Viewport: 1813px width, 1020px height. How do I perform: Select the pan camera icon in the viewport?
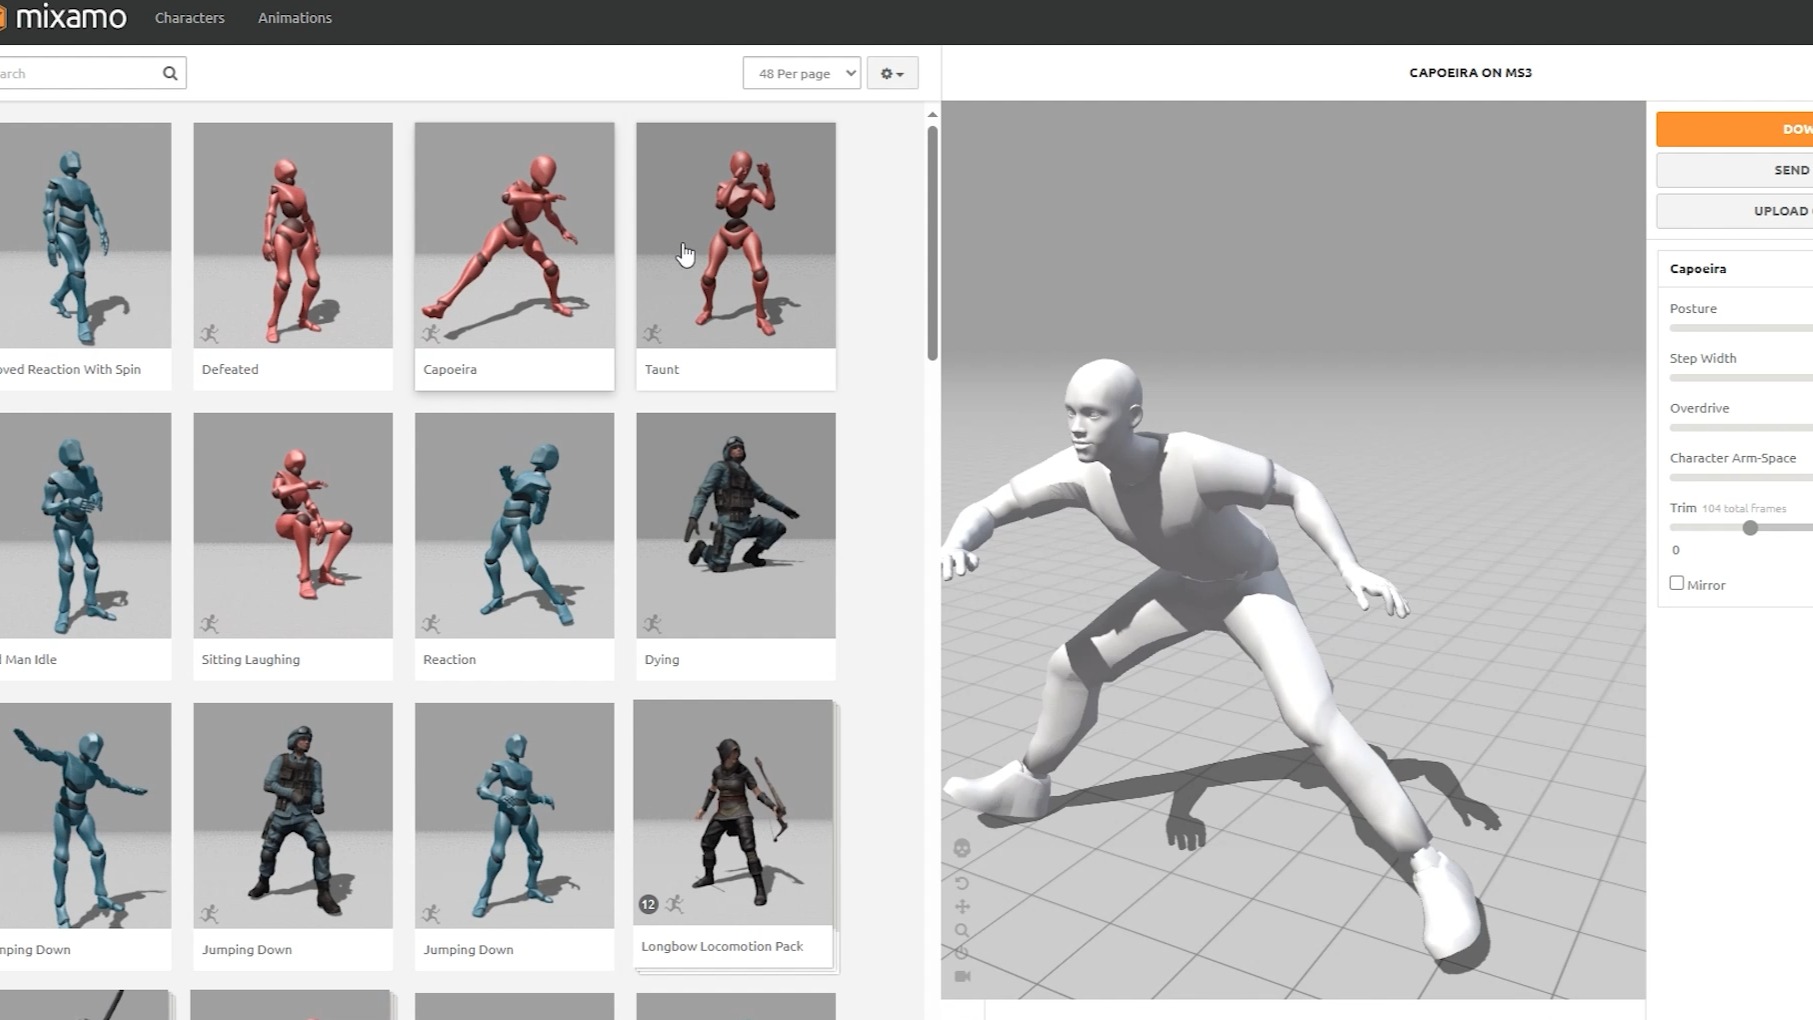962,906
